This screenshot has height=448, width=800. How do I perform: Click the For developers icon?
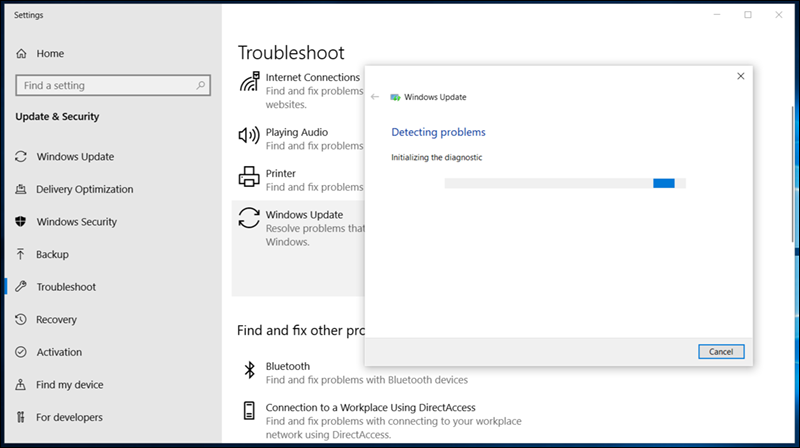[x=21, y=417]
